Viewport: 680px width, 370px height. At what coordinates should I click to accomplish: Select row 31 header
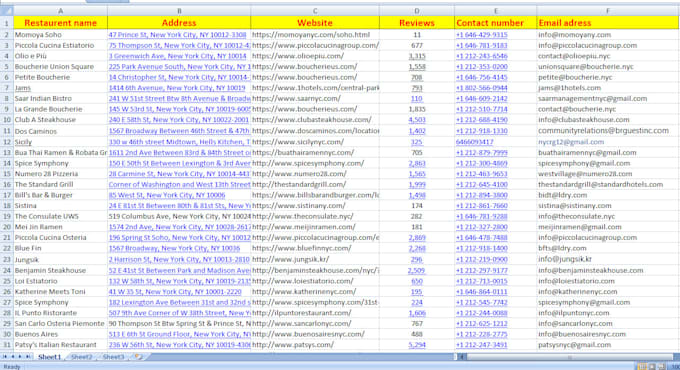click(x=7, y=345)
